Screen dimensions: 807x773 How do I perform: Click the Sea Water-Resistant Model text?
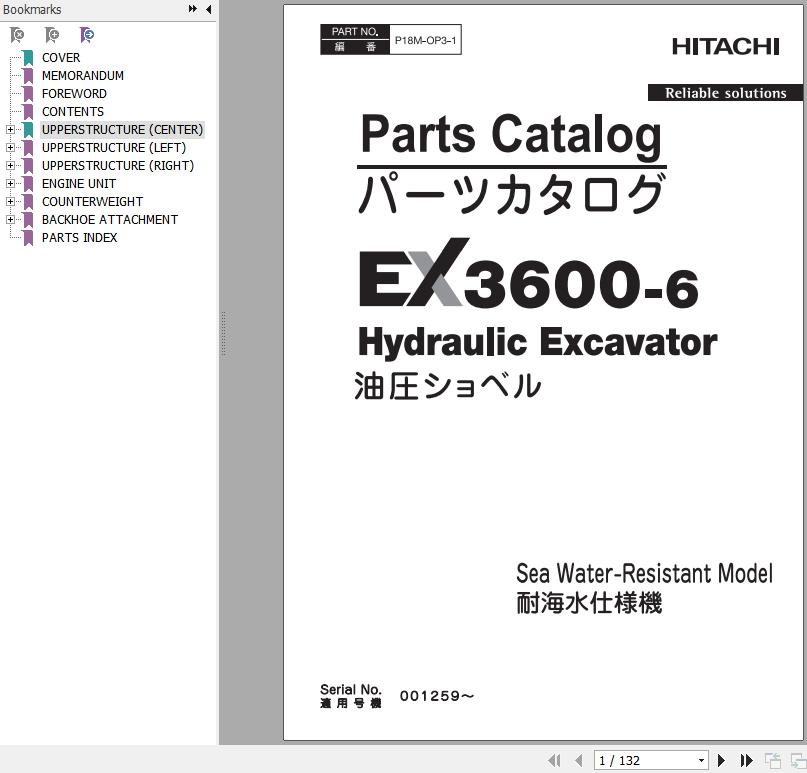click(x=644, y=573)
